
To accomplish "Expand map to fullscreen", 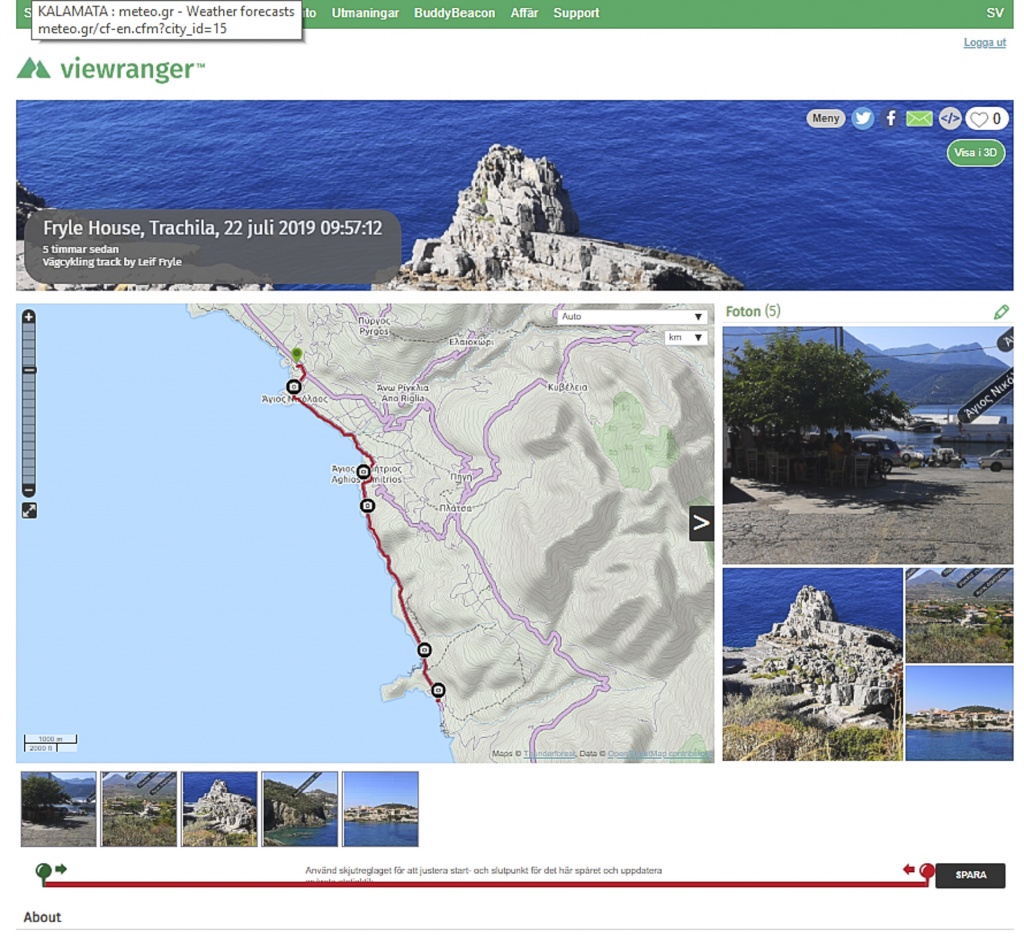I will [x=29, y=511].
